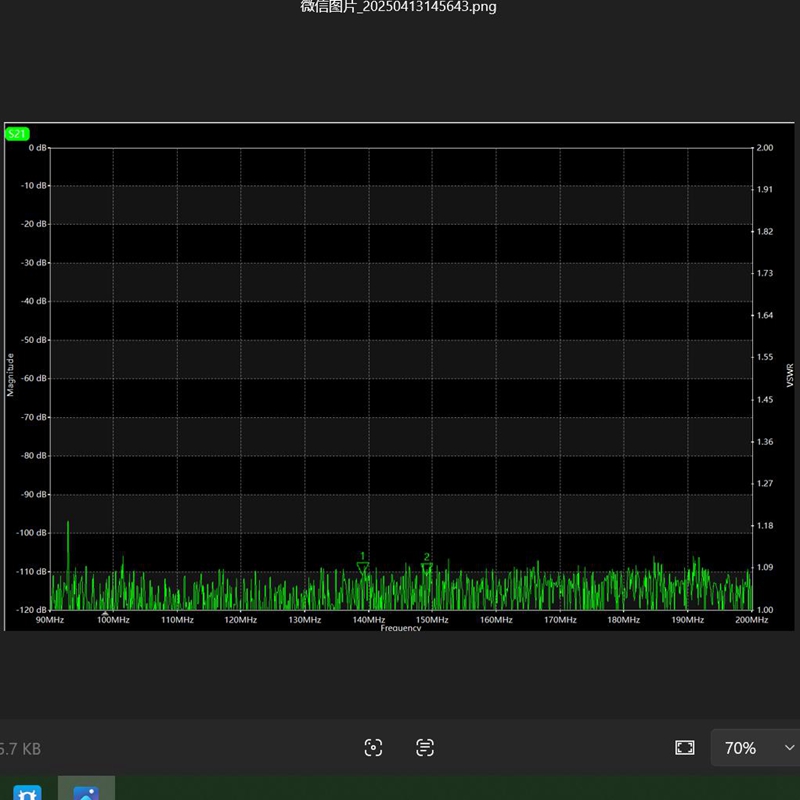Click the Magnitude axis label
The height and width of the screenshot is (800, 800).
pos(10,375)
